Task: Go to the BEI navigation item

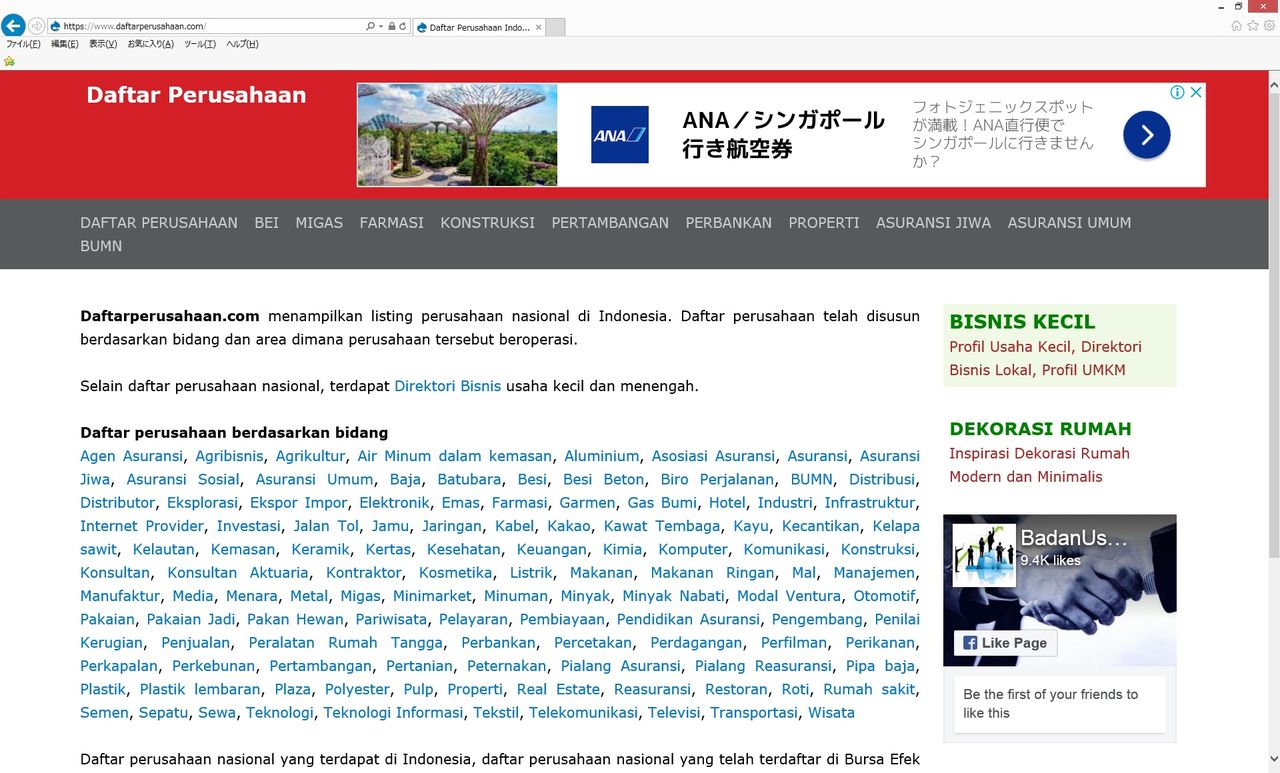Action: pyautogui.click(x=267, y=223)
